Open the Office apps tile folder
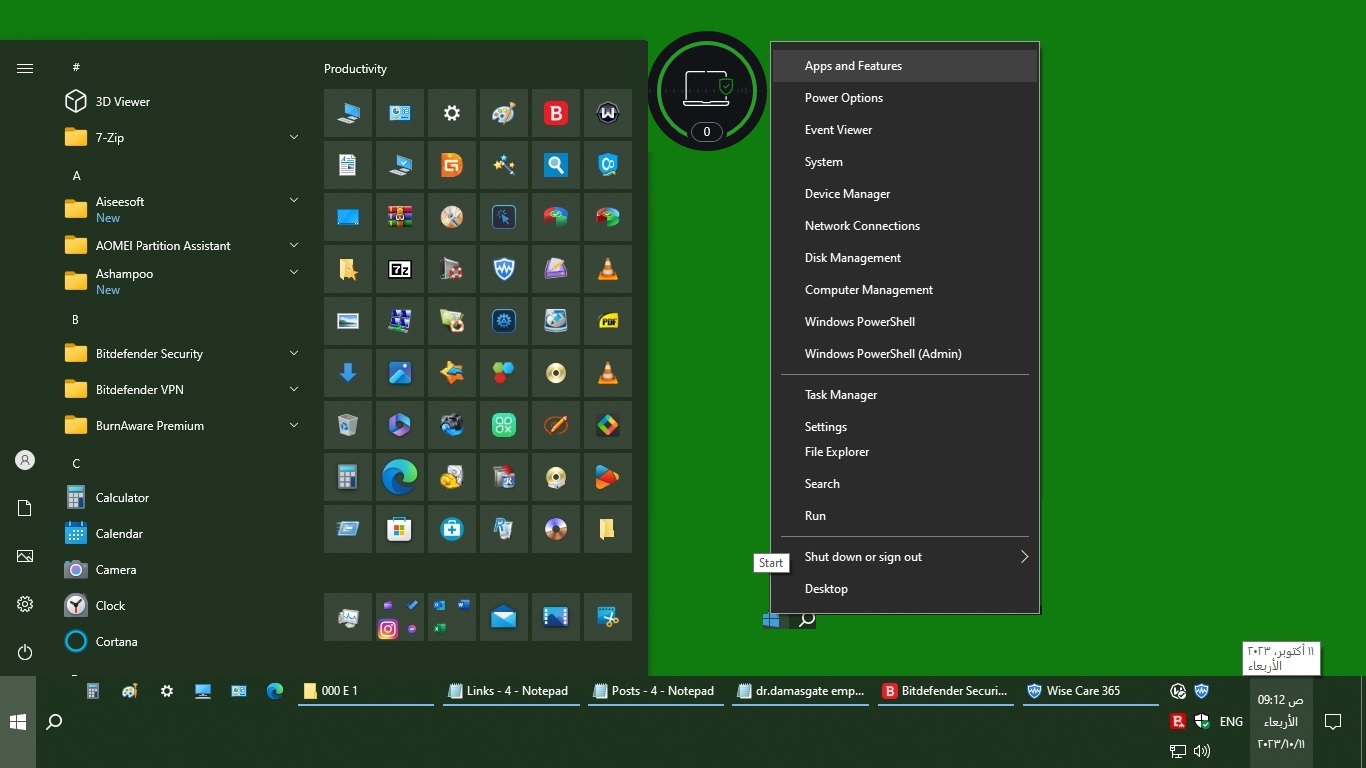The image size is (1366, 768). 452,617
